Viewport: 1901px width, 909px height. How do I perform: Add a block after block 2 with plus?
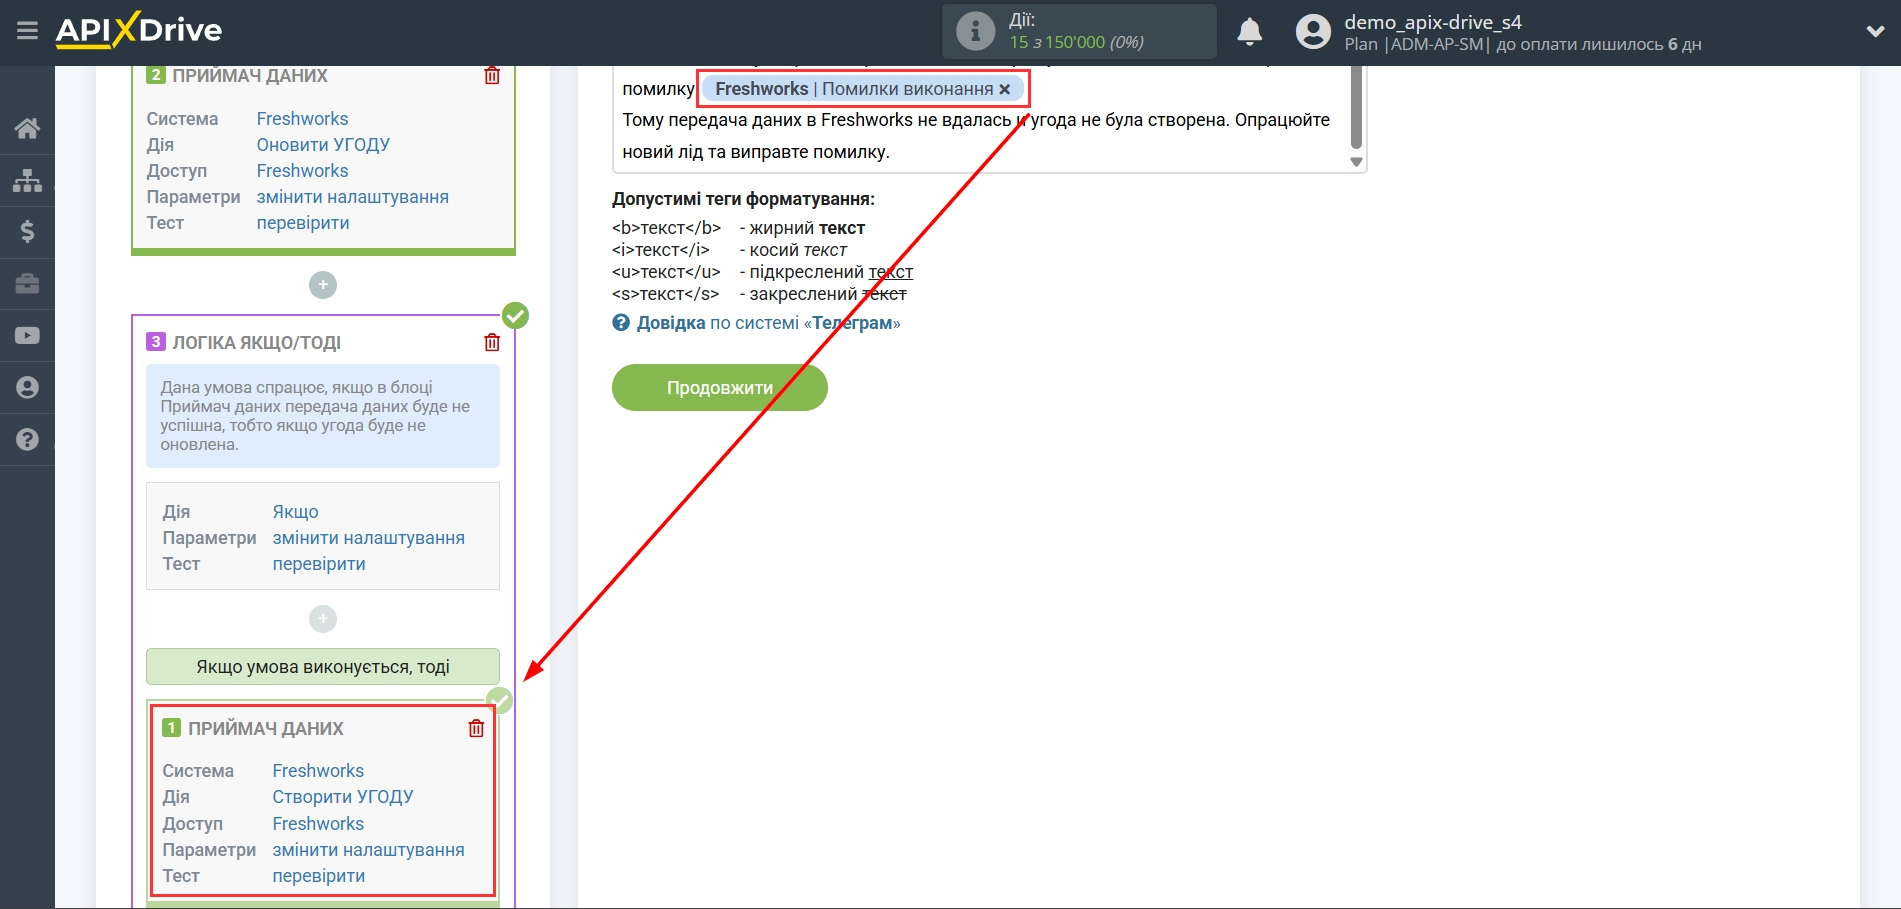click(x=323, y=285)
